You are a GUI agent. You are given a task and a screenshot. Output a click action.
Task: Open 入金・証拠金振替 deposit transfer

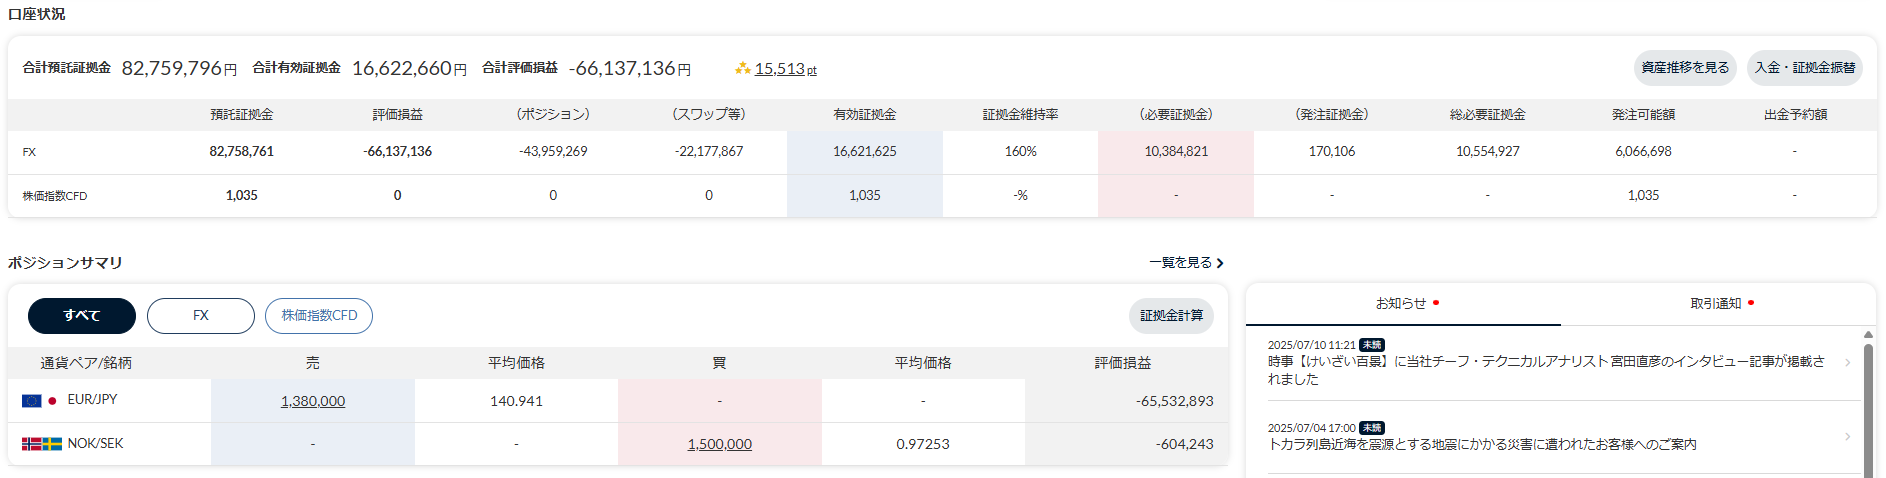(1805, 68)
